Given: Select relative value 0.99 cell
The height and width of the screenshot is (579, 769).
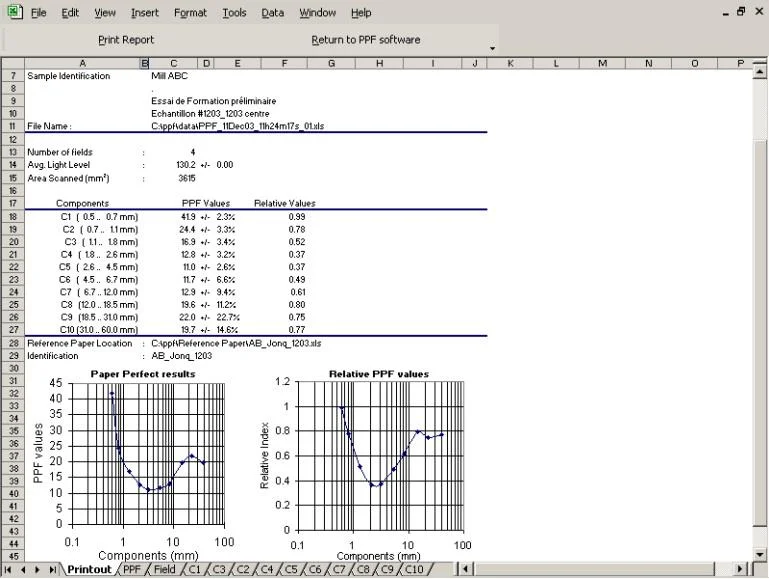Looking at the screenshot, I should click(x=297, y=217).
